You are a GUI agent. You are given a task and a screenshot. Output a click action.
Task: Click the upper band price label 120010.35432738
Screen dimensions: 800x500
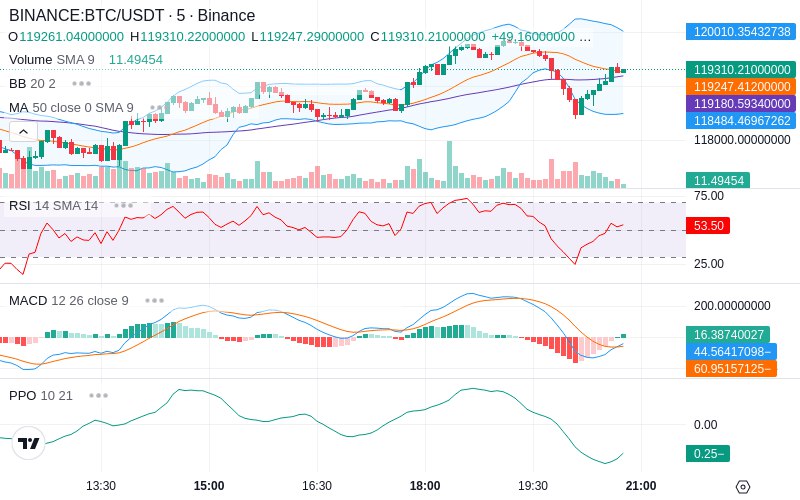tap(741, 32)
